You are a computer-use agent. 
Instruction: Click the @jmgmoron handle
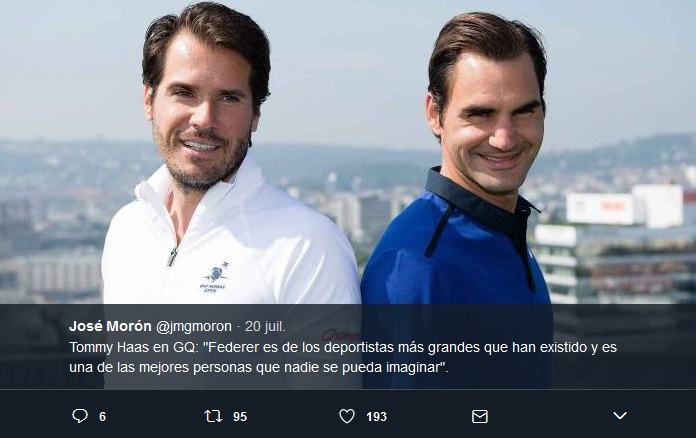click(194, 327)
